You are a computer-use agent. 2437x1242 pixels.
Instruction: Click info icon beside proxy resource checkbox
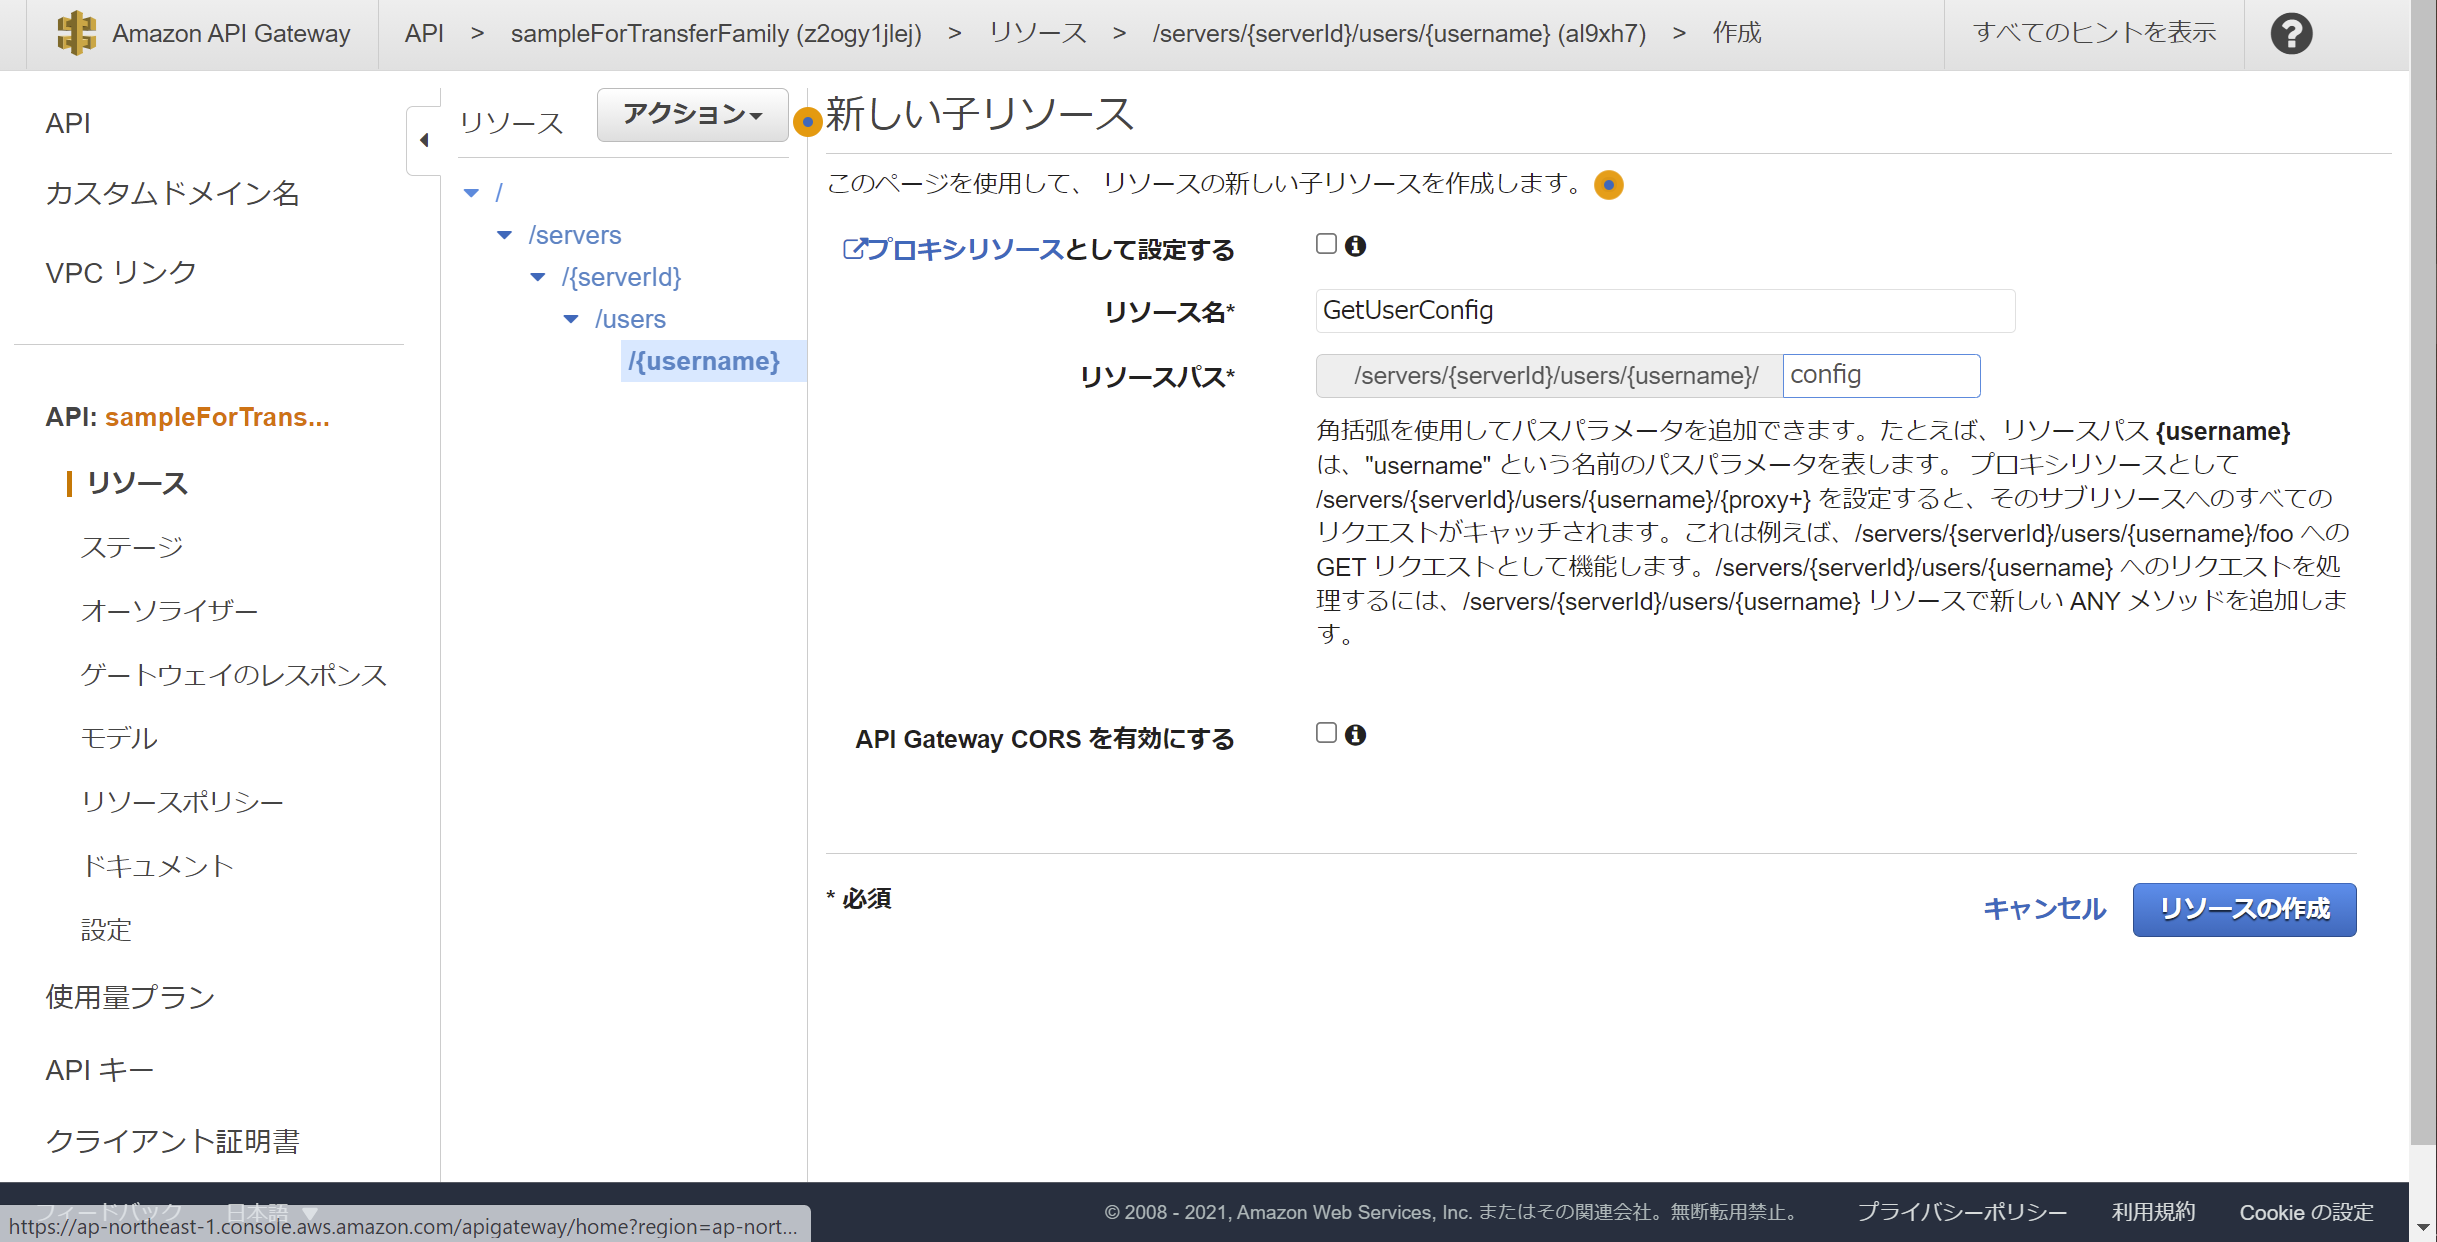point(1356,246)
